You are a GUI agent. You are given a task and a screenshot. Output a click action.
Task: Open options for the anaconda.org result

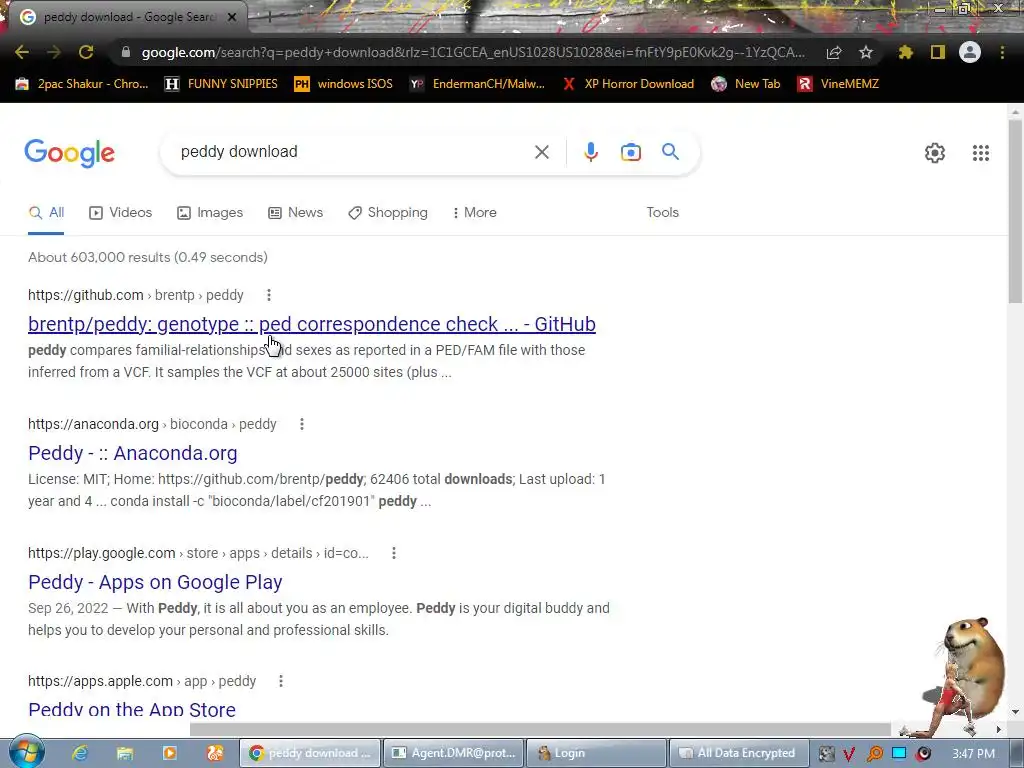[302, 424]
